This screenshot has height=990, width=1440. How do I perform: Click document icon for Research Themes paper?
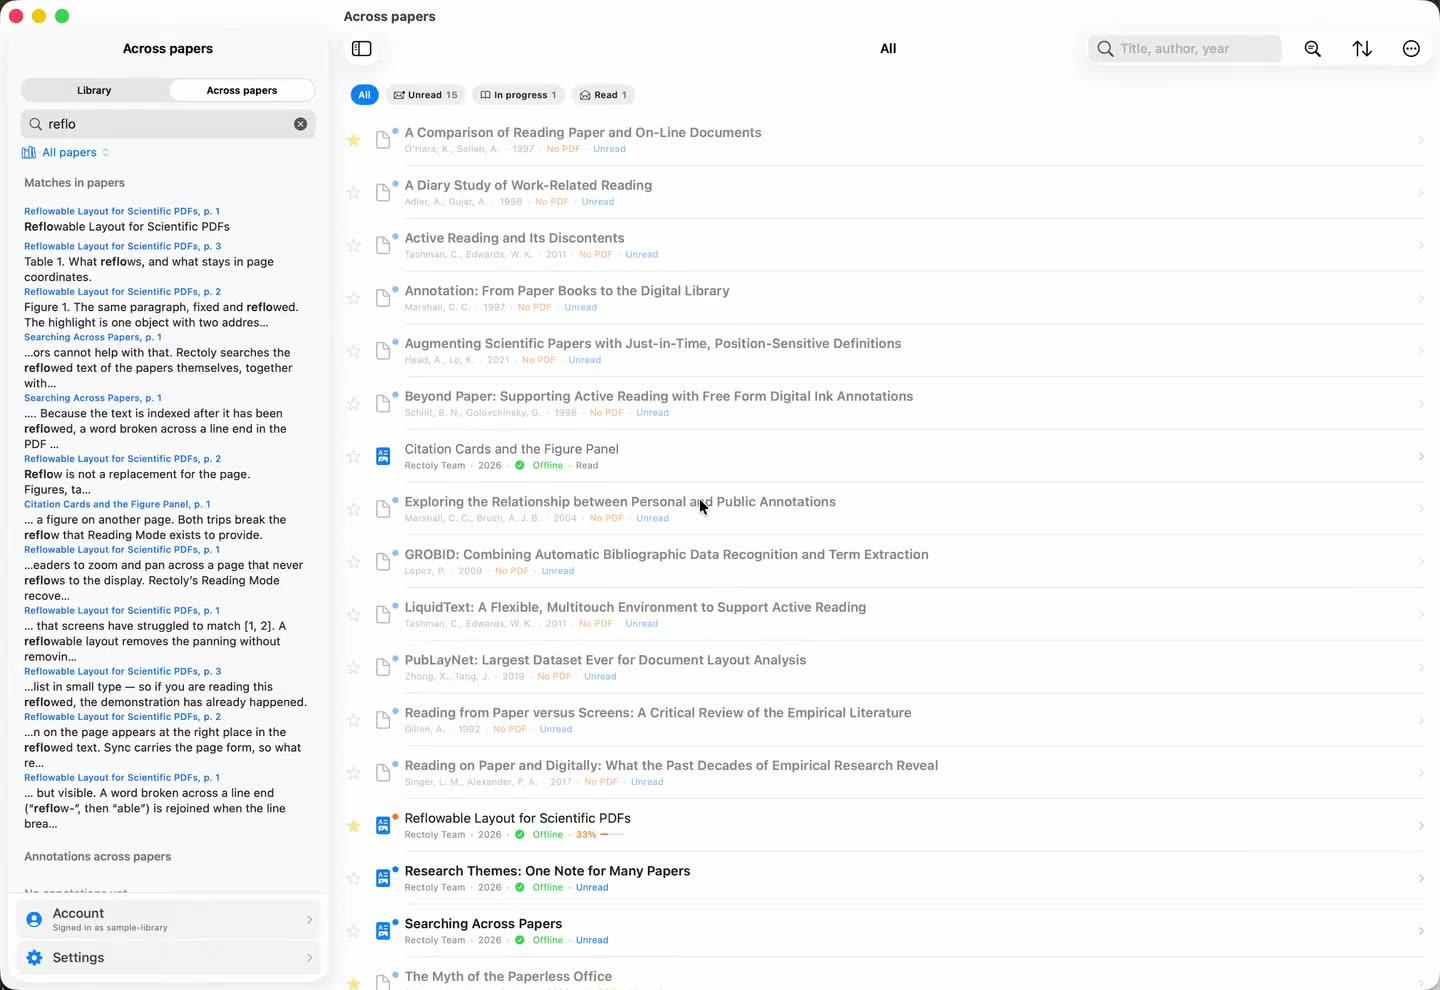point(383,879)
